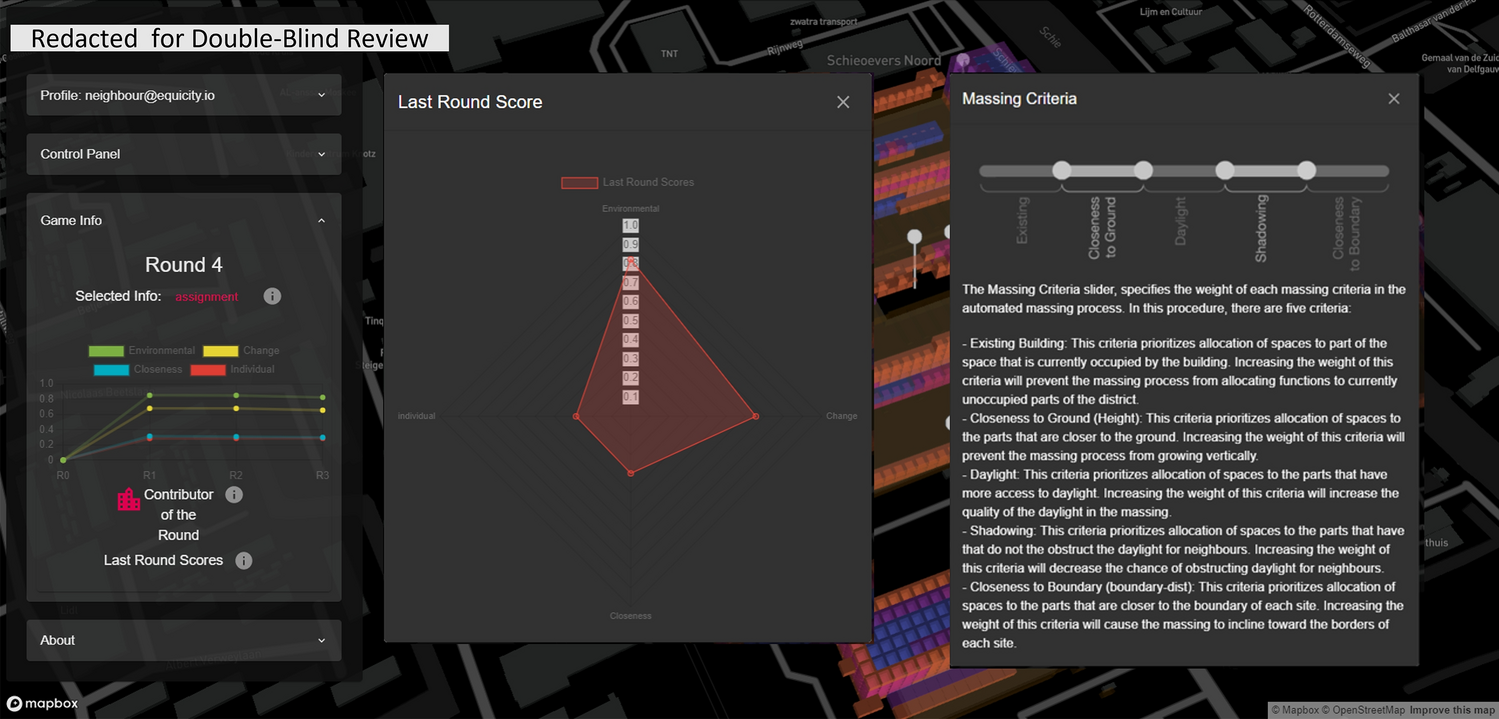Open the Improve this map link
Viewport: 1499px width, 719px height.
(1452, 710)
